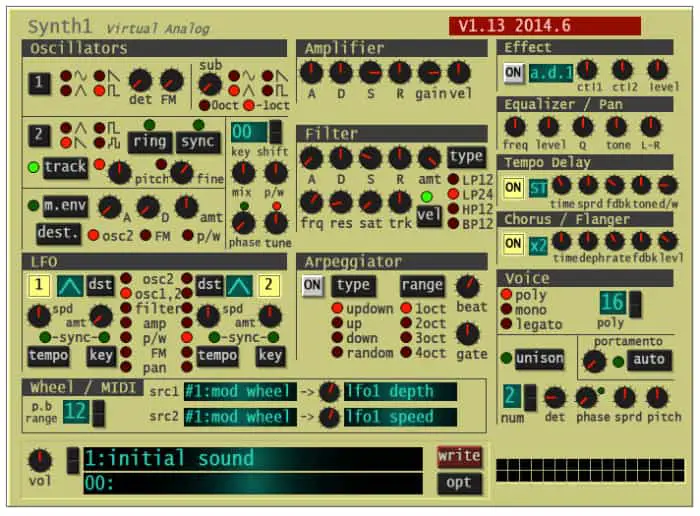
Task: Toggle the Effect ON switch
Action: point(513,73)
